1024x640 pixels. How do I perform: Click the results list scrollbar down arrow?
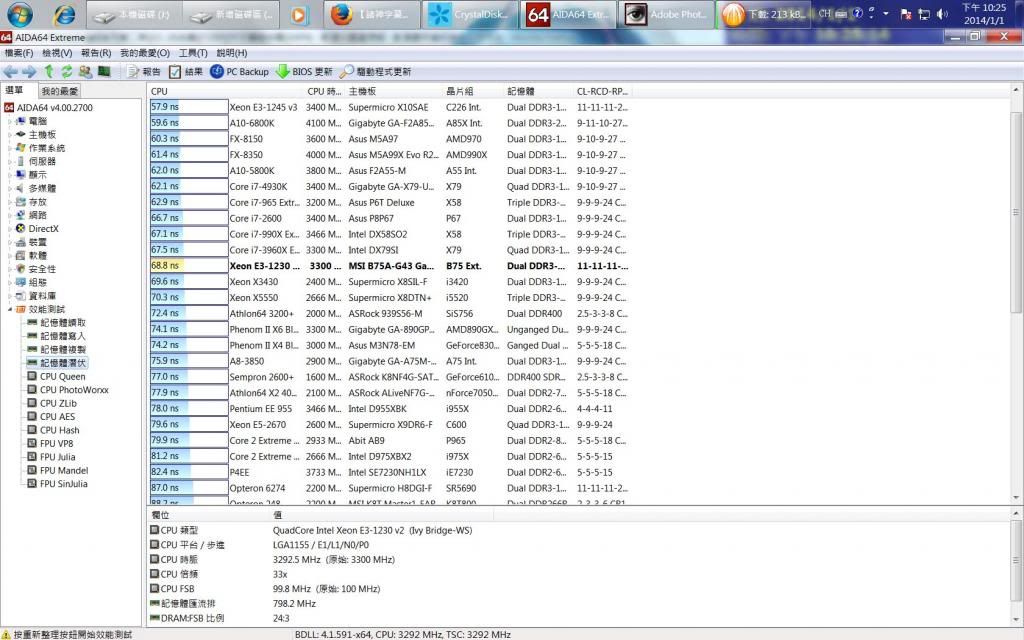[1016, 498]
